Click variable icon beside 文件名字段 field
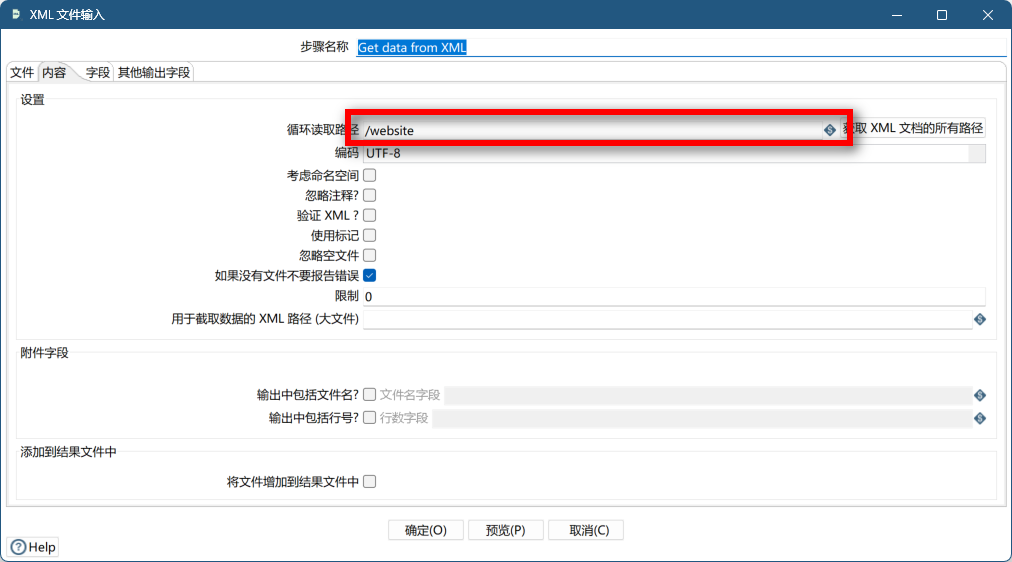The height and width of the screenshot is (562, 1012). pos(980,395)
